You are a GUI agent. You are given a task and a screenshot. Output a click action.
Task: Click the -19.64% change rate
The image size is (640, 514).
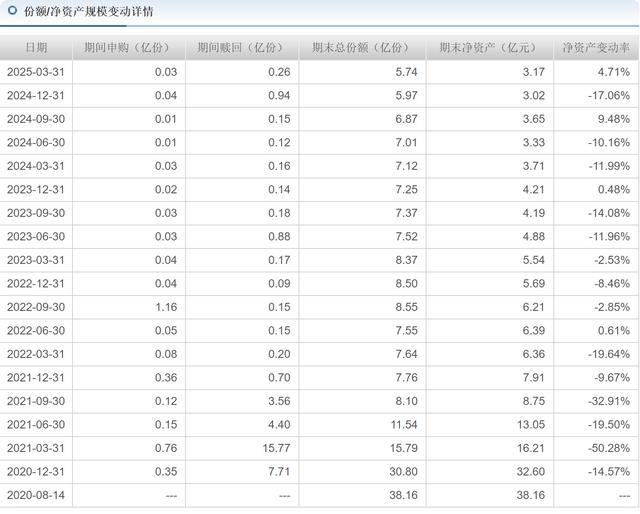pyautogui.click(x=609, y=354)
